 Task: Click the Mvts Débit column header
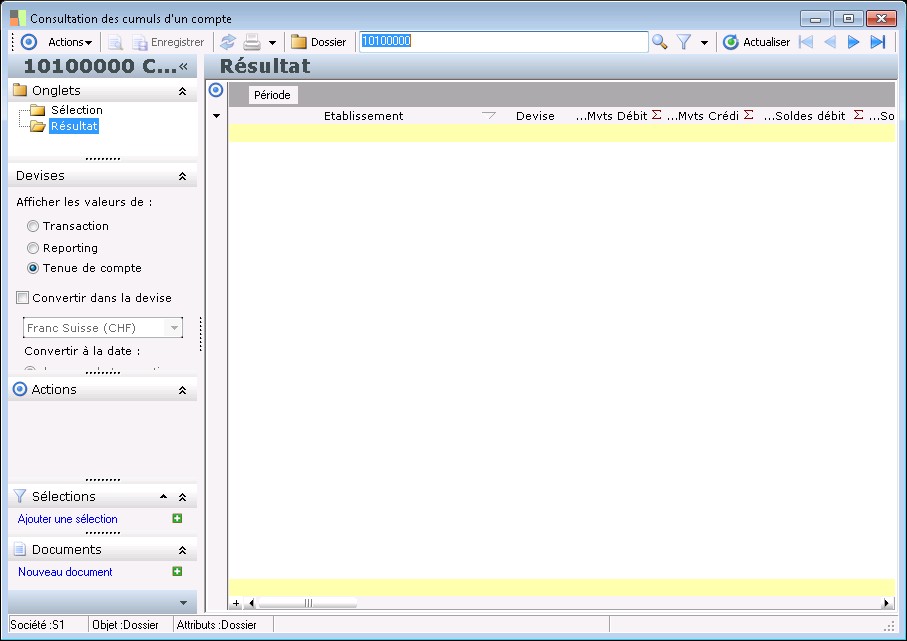(611, 116)
